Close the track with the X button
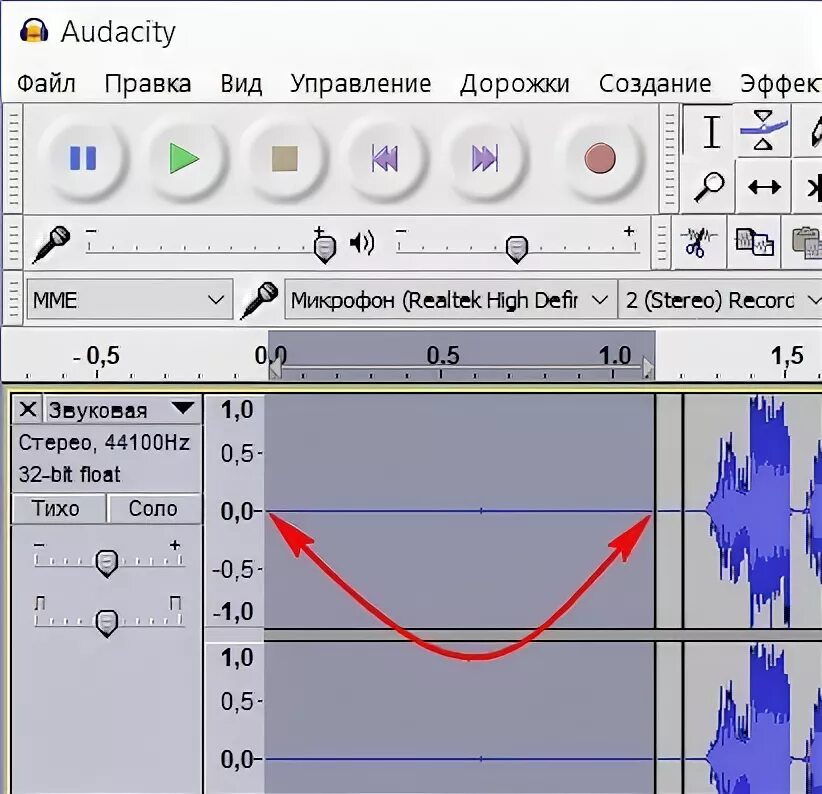The width and height of the screenshot is (822, 794). [x=28, y=409]
